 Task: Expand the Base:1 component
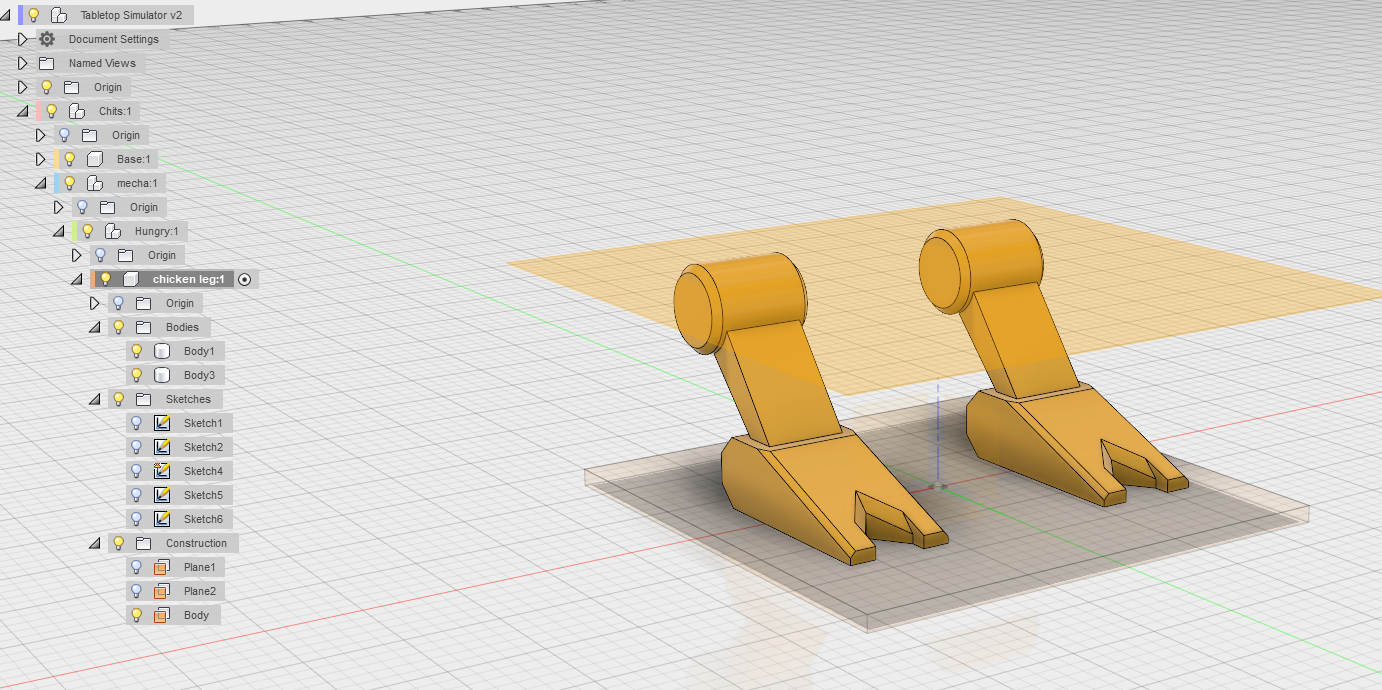[x=41, y=159]
